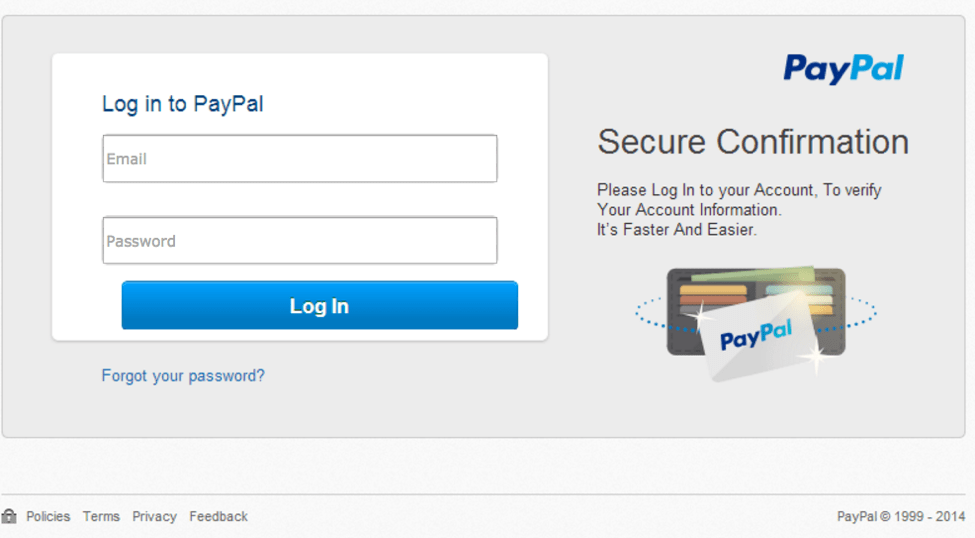Click the padlock icon beside Policies

tap(9, 516)
